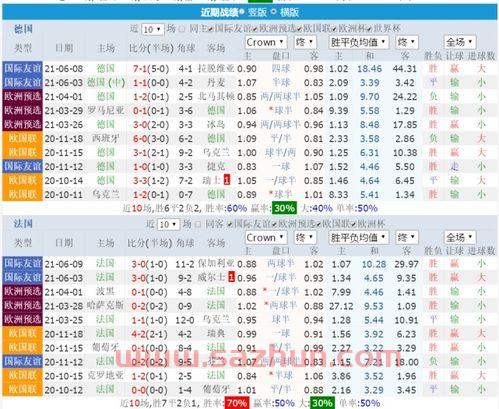499x409 pixels.
Task: Open 克罗地亚 home team link
Action: click(x=105, y=376)
